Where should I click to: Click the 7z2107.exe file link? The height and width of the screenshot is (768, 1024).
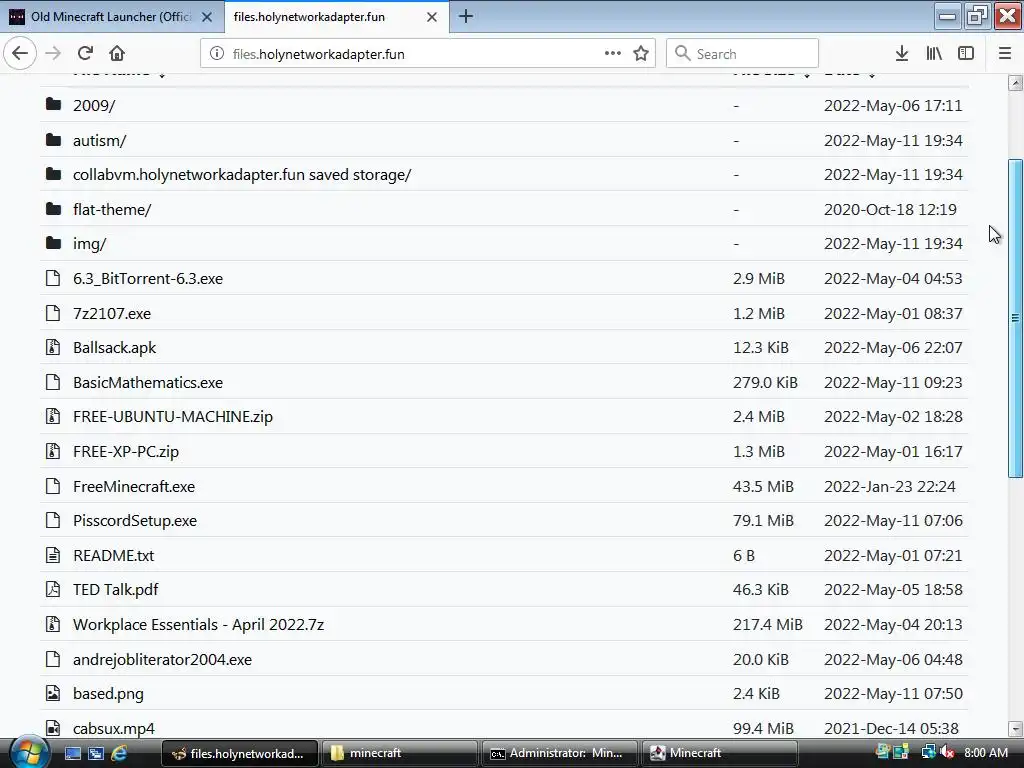point(112,313)
